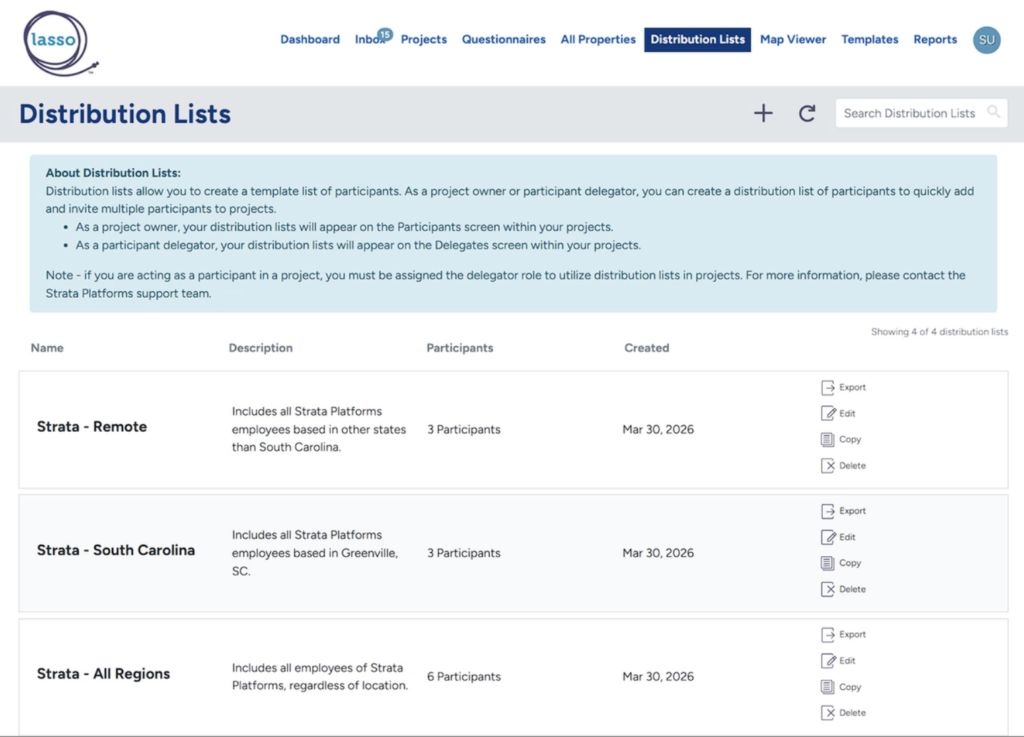Click 'Showing 4 of 4 distribution lists' text
The width and height of the screenshot is (1024, 737).
(939, 332)
